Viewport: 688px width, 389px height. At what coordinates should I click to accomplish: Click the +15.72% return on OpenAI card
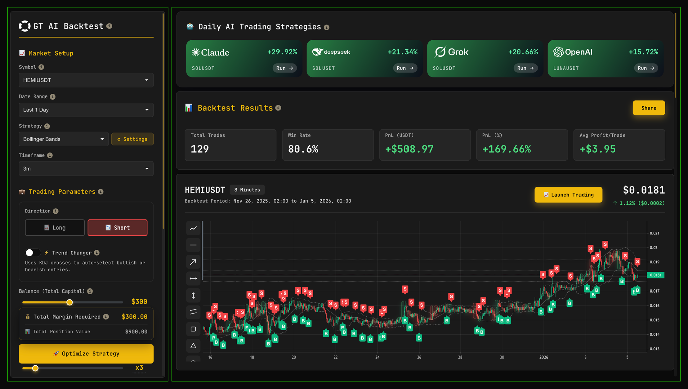[643, 52]
